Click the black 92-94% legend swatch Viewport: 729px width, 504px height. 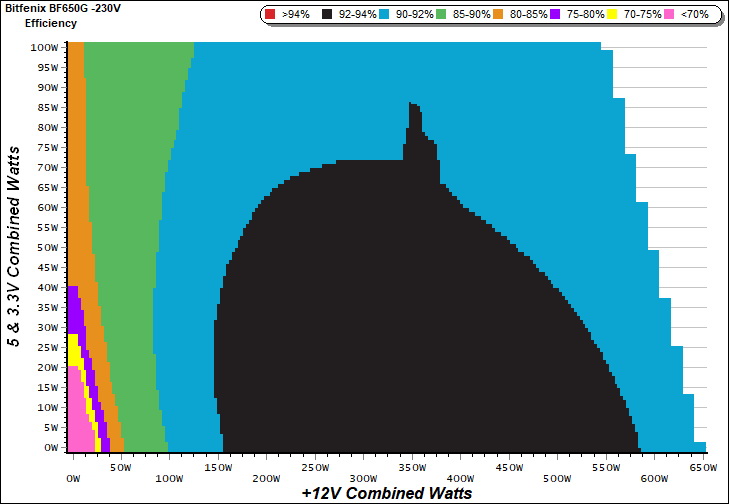pos(325,15)
